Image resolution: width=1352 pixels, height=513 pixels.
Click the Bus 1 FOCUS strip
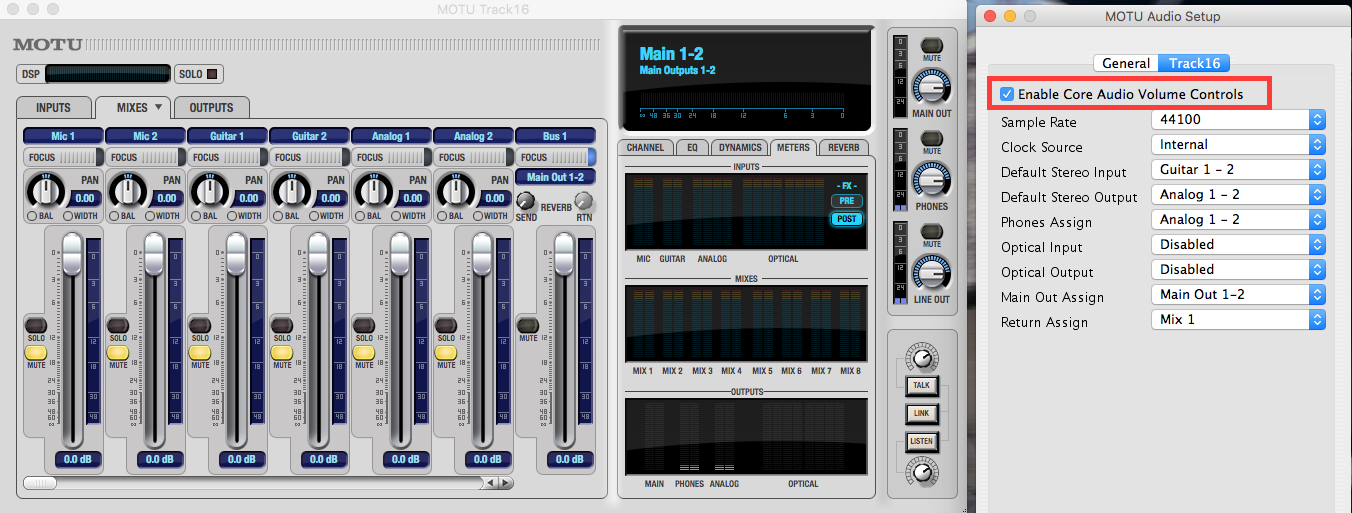pyautogui.click(x=556, y=157)
